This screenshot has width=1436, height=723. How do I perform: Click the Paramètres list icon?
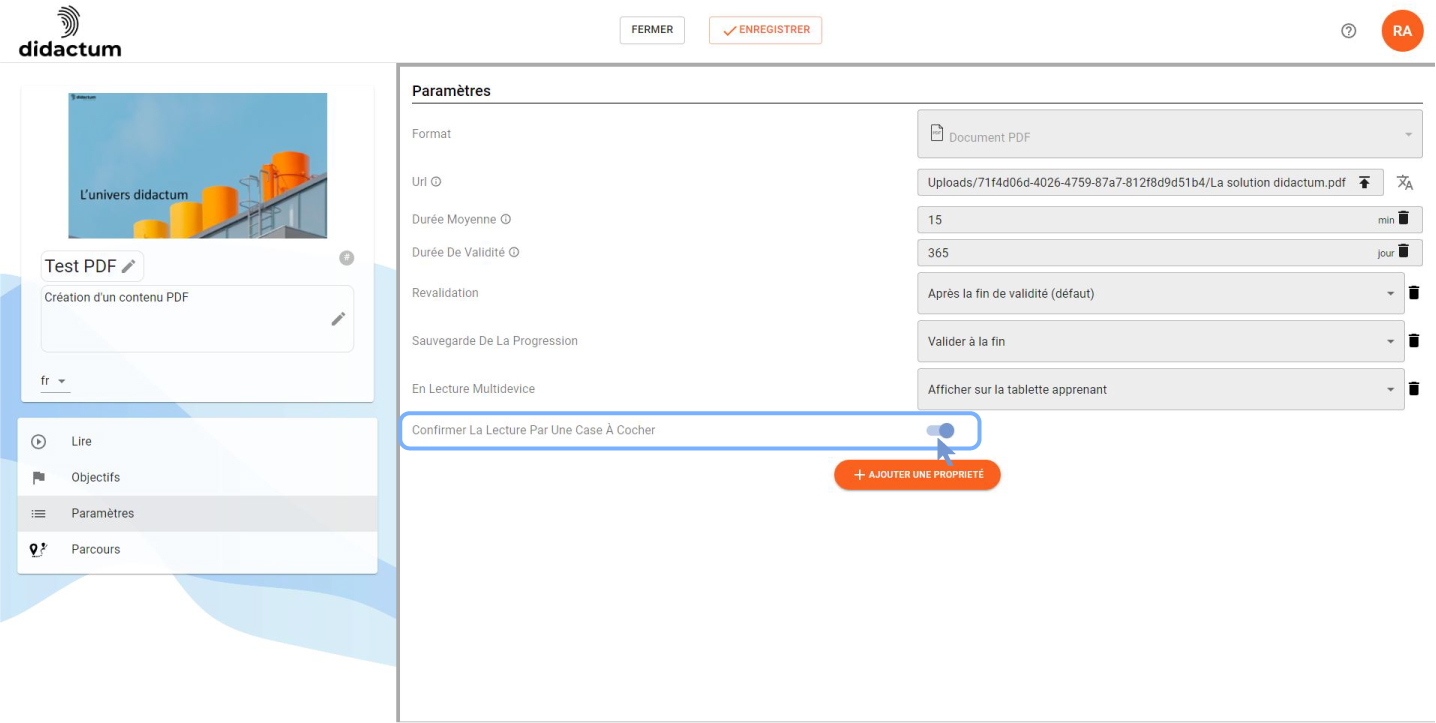pyautogui.click(x=39, y=513)
